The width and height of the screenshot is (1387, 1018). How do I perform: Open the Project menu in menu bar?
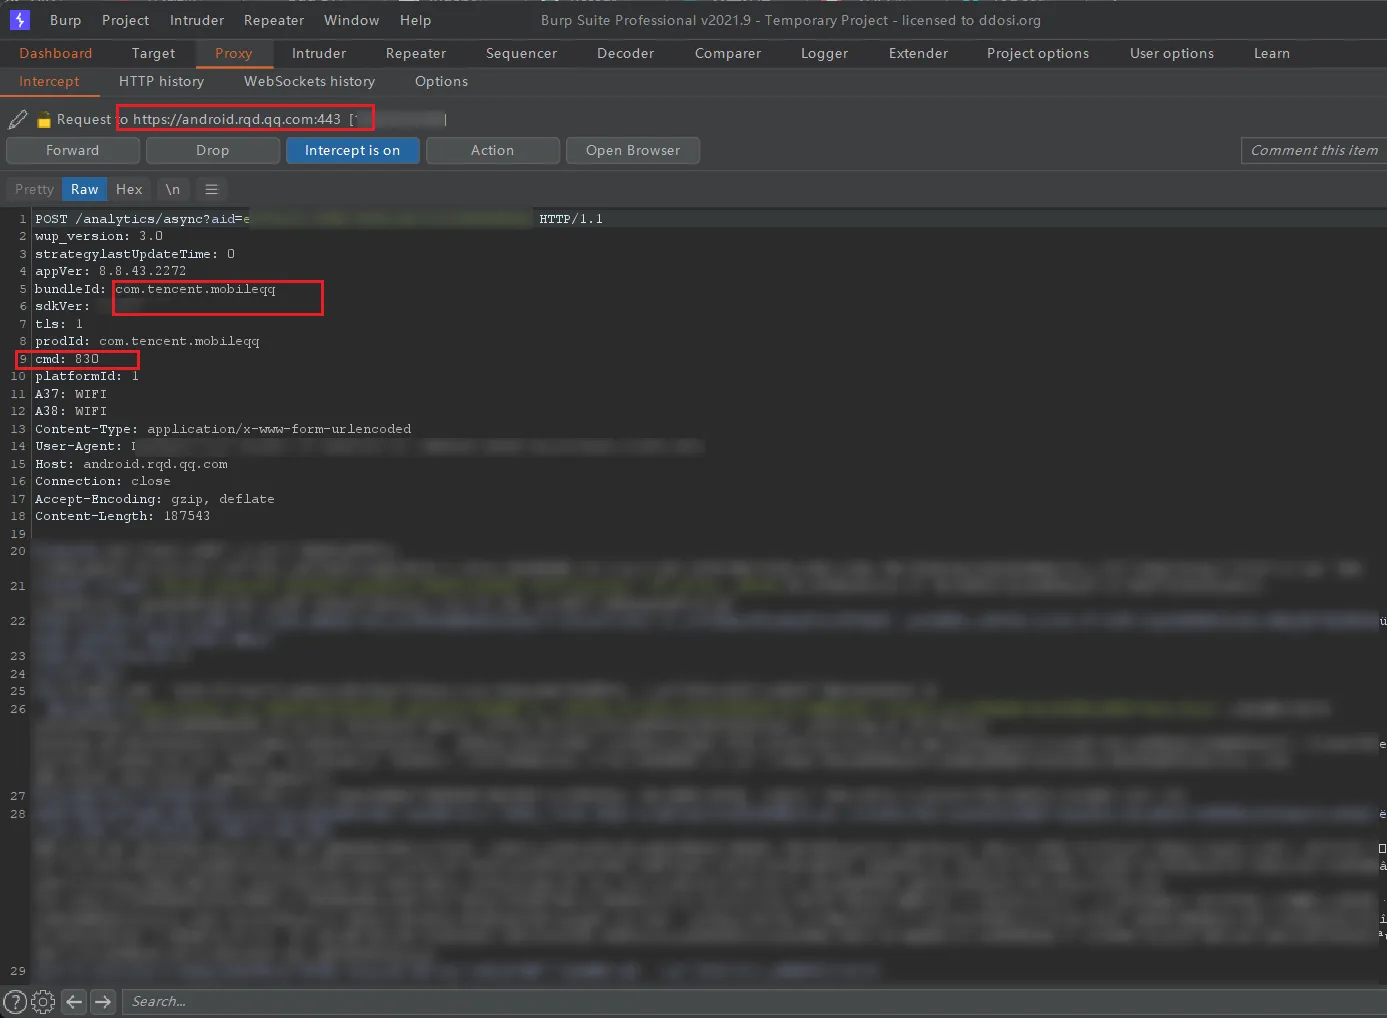tap(125, 20)
